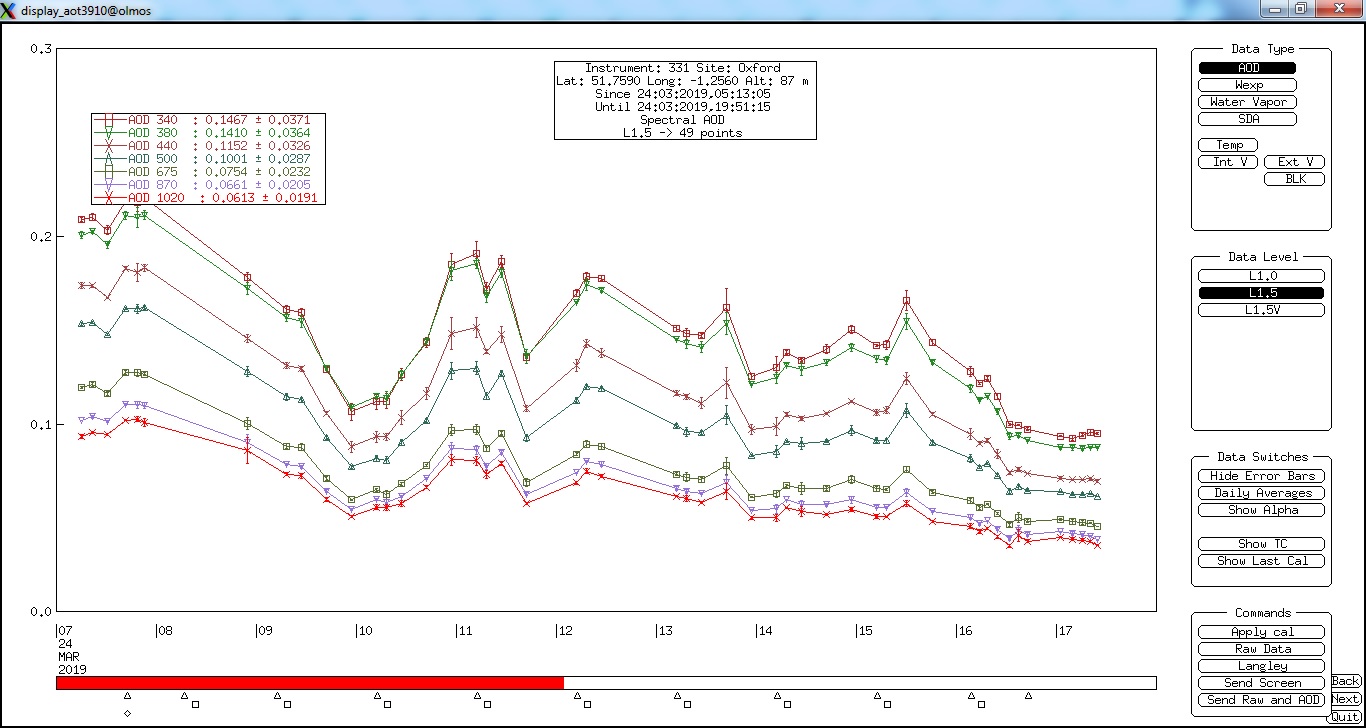The width and height of the screenshot is (1366, 728).
Task: Choose the Temp data type
Action: click(1229, 145)
